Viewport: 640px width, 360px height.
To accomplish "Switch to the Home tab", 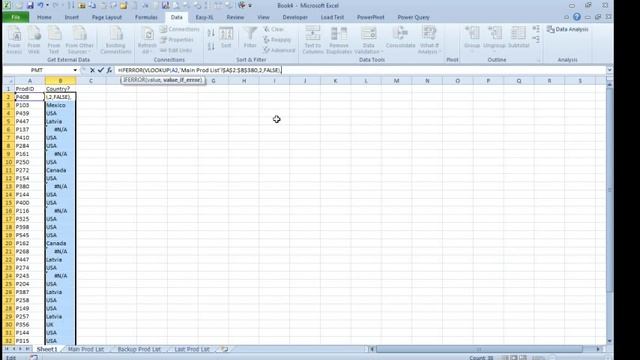I will [44, 17].
